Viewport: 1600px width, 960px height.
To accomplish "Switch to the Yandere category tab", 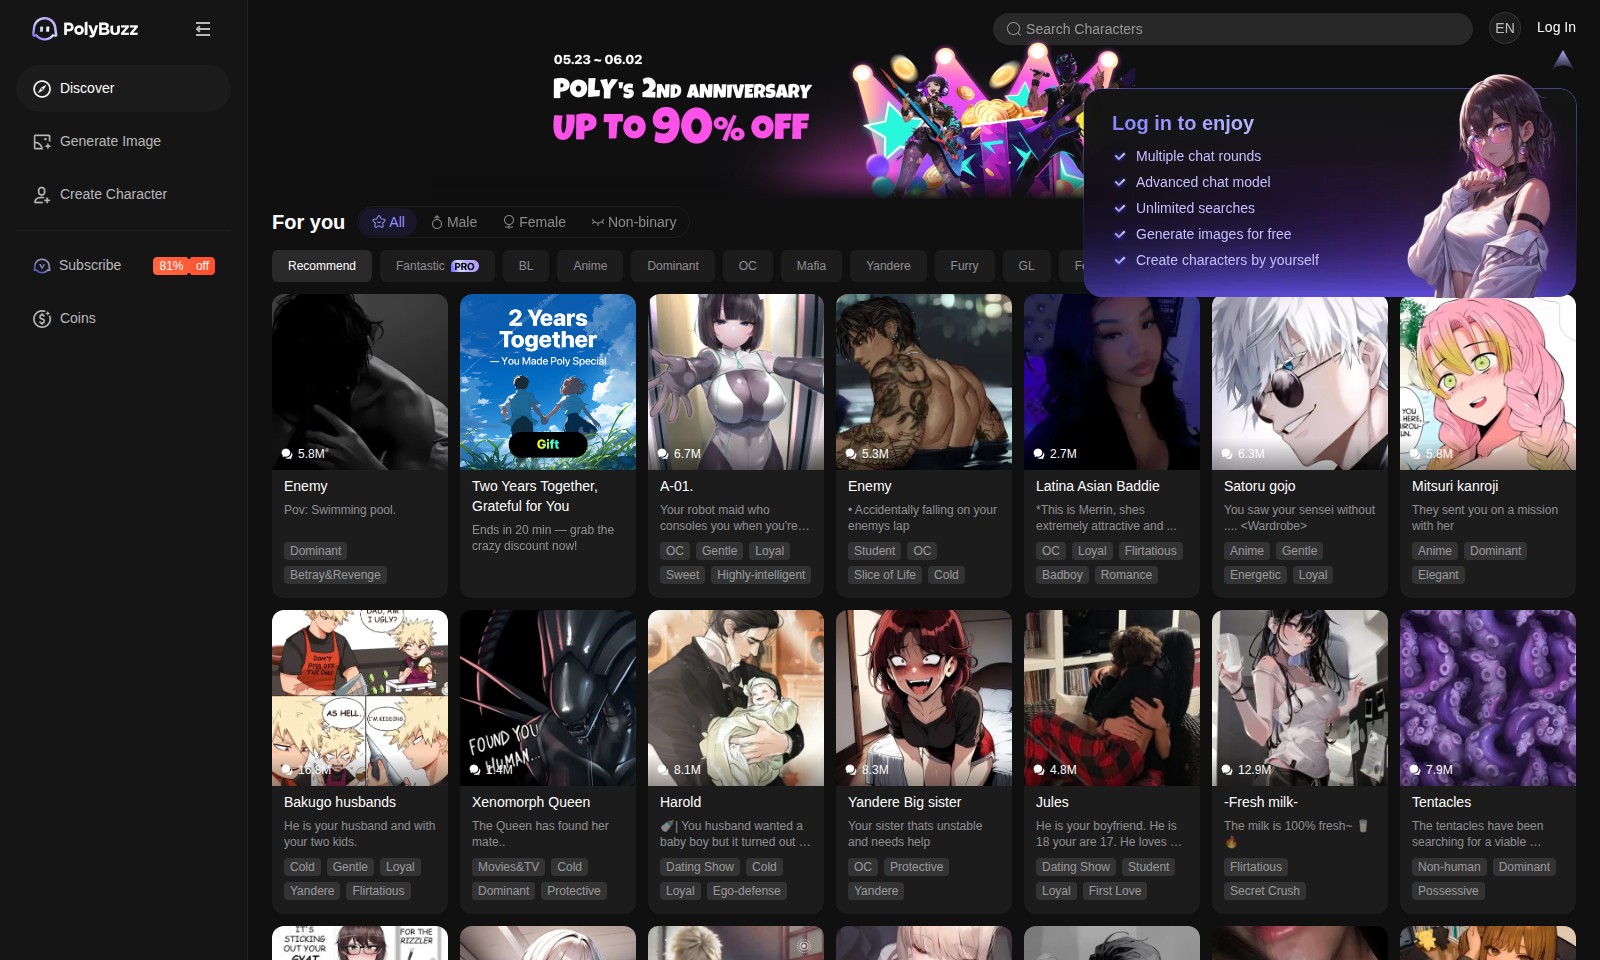I will (888, 266).
